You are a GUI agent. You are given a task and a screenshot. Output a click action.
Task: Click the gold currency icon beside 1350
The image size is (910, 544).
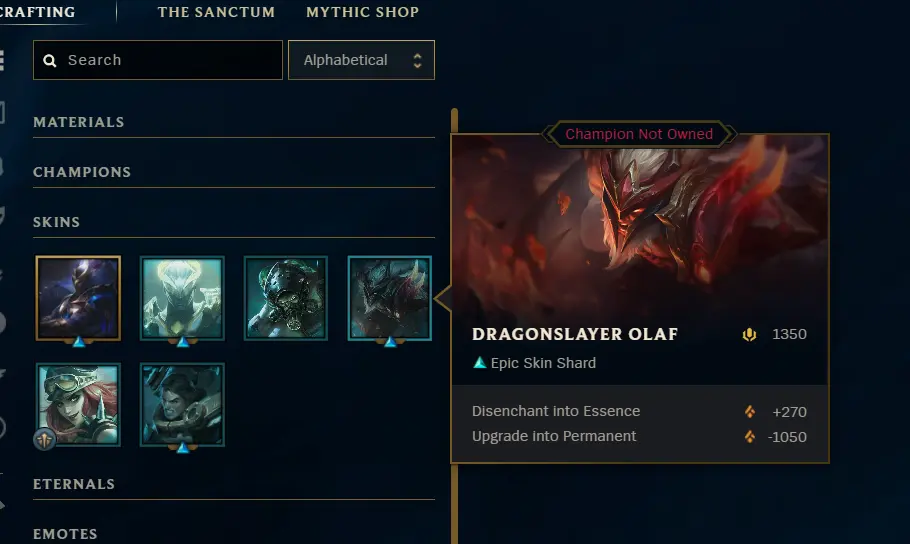[749, 334]
